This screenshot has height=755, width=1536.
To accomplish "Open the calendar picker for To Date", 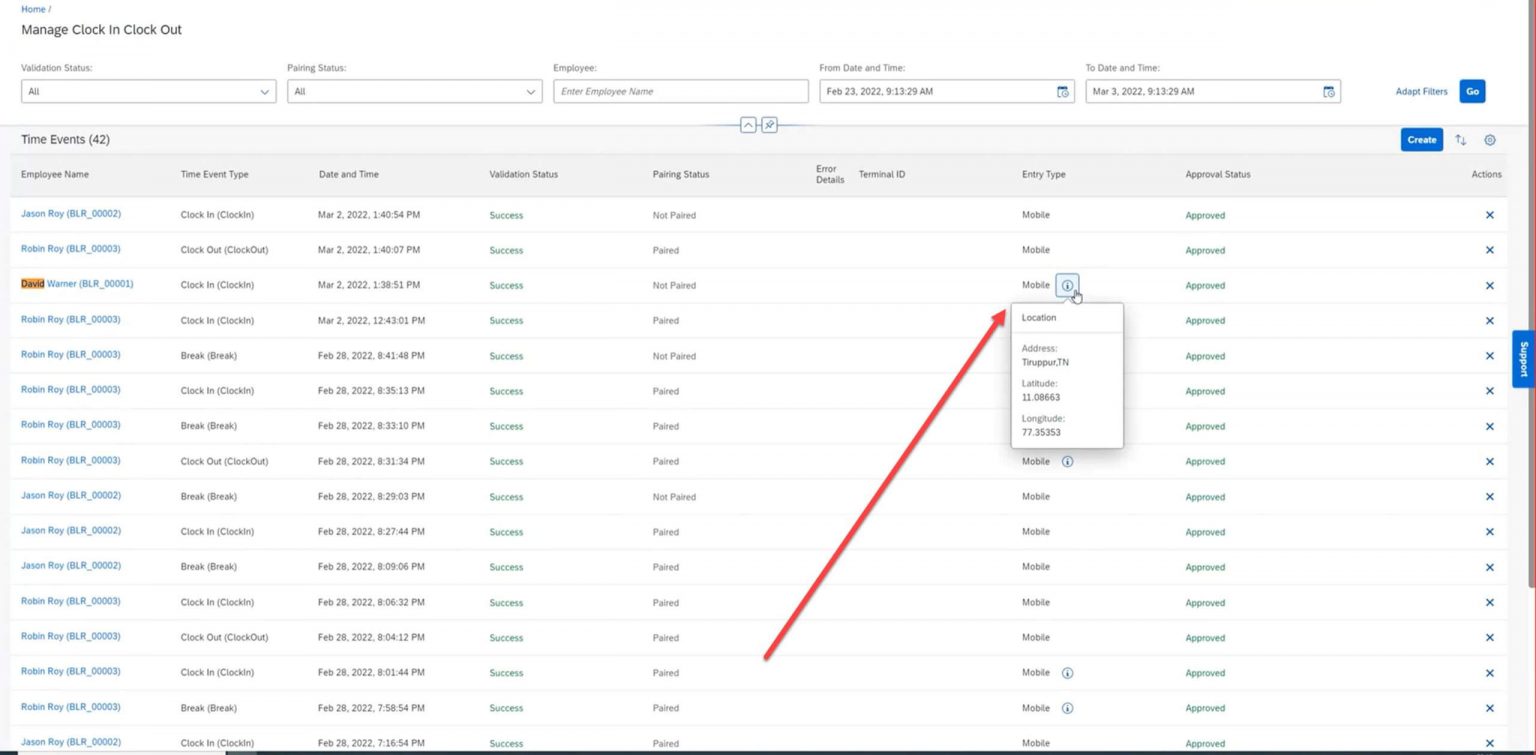I will [x=1329, y=91].
